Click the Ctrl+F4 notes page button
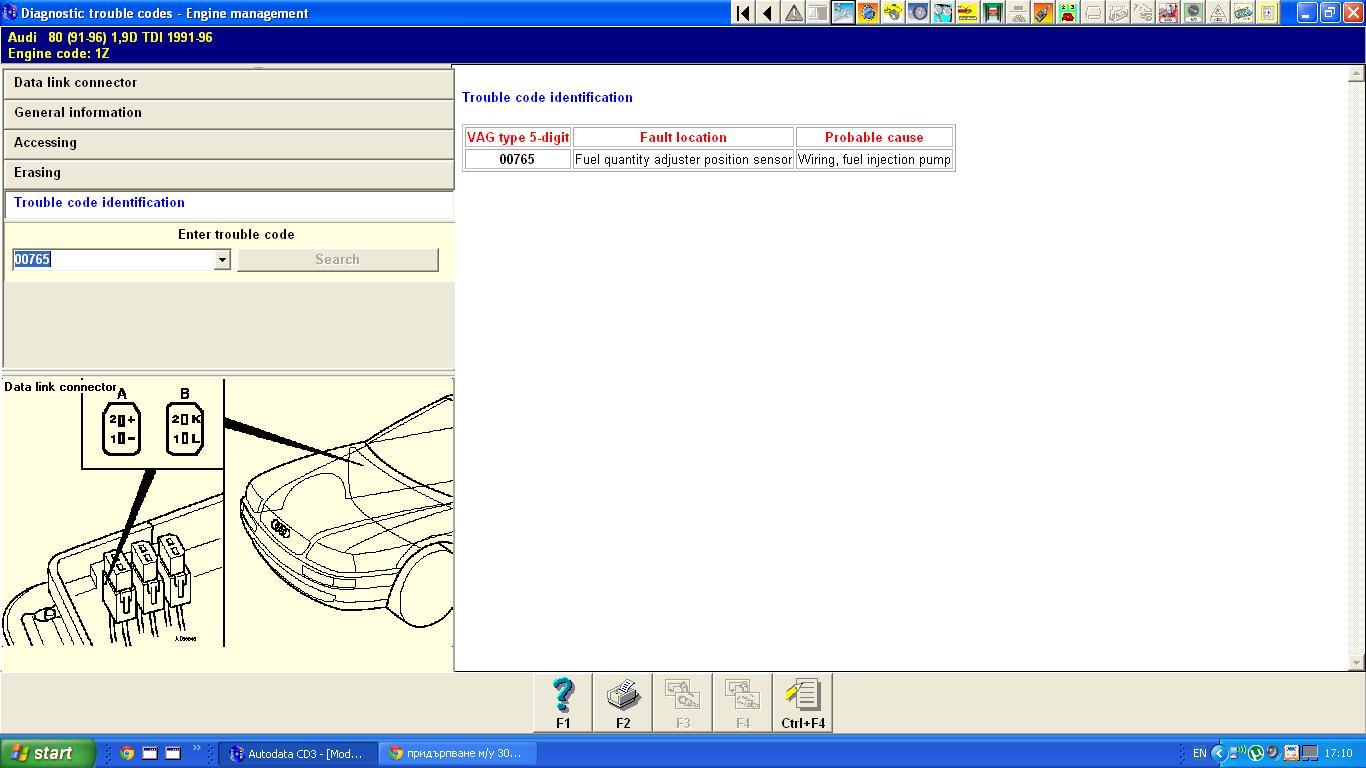Image resolution: width=1366 pixels, height=768 pixels. pyautogui.click(x=803, y=703)
